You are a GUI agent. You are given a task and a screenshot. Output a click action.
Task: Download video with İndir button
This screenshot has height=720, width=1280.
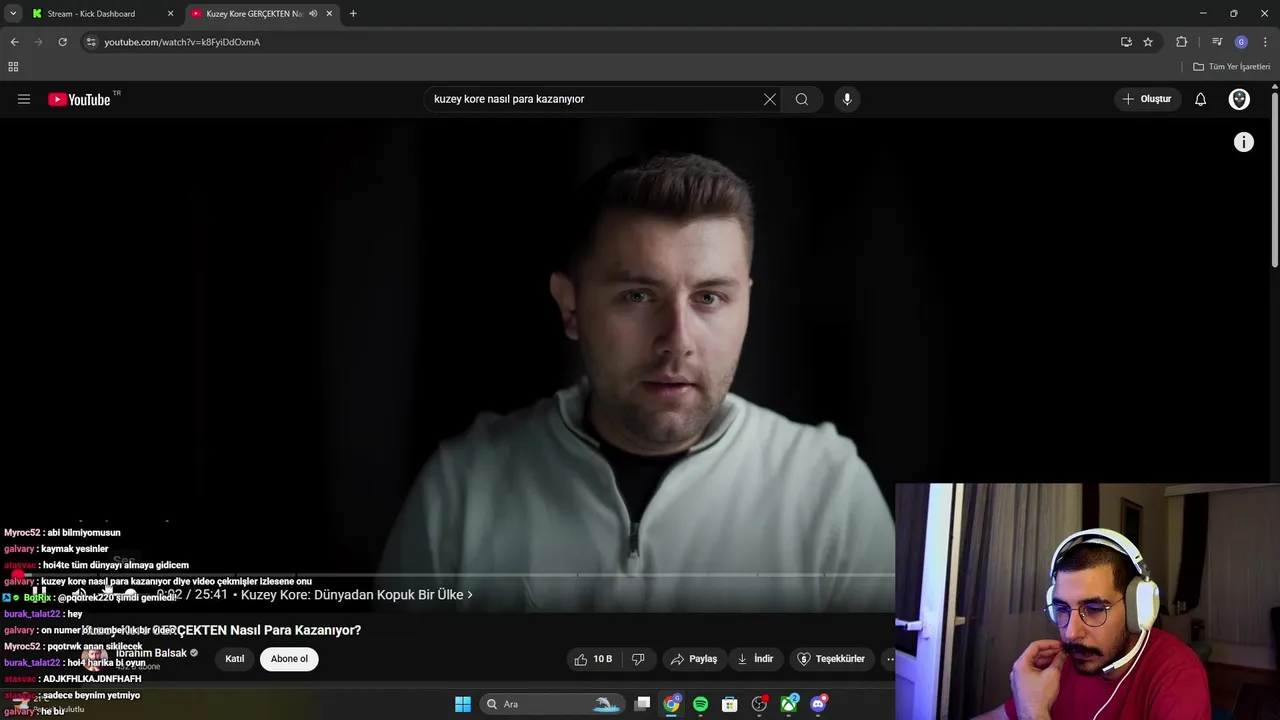click(755, 659)
